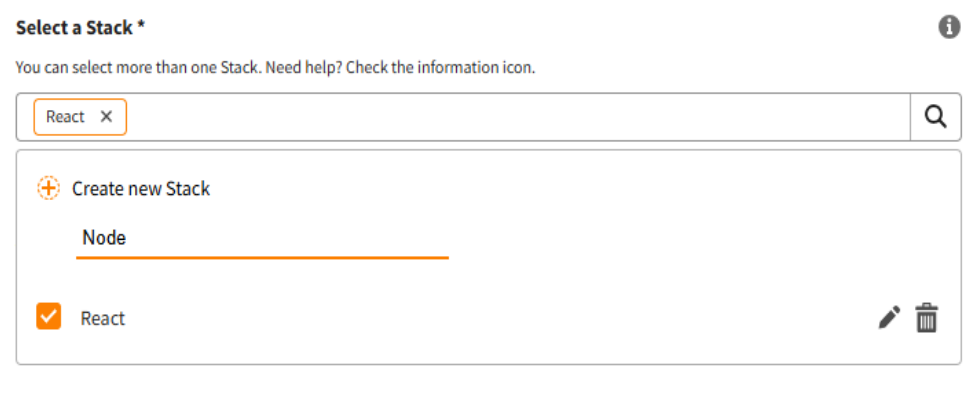Viewport: 979px width, 397px height.
Task: Click the empty area right of "Create new Stack"
Action: coord(581,189)
